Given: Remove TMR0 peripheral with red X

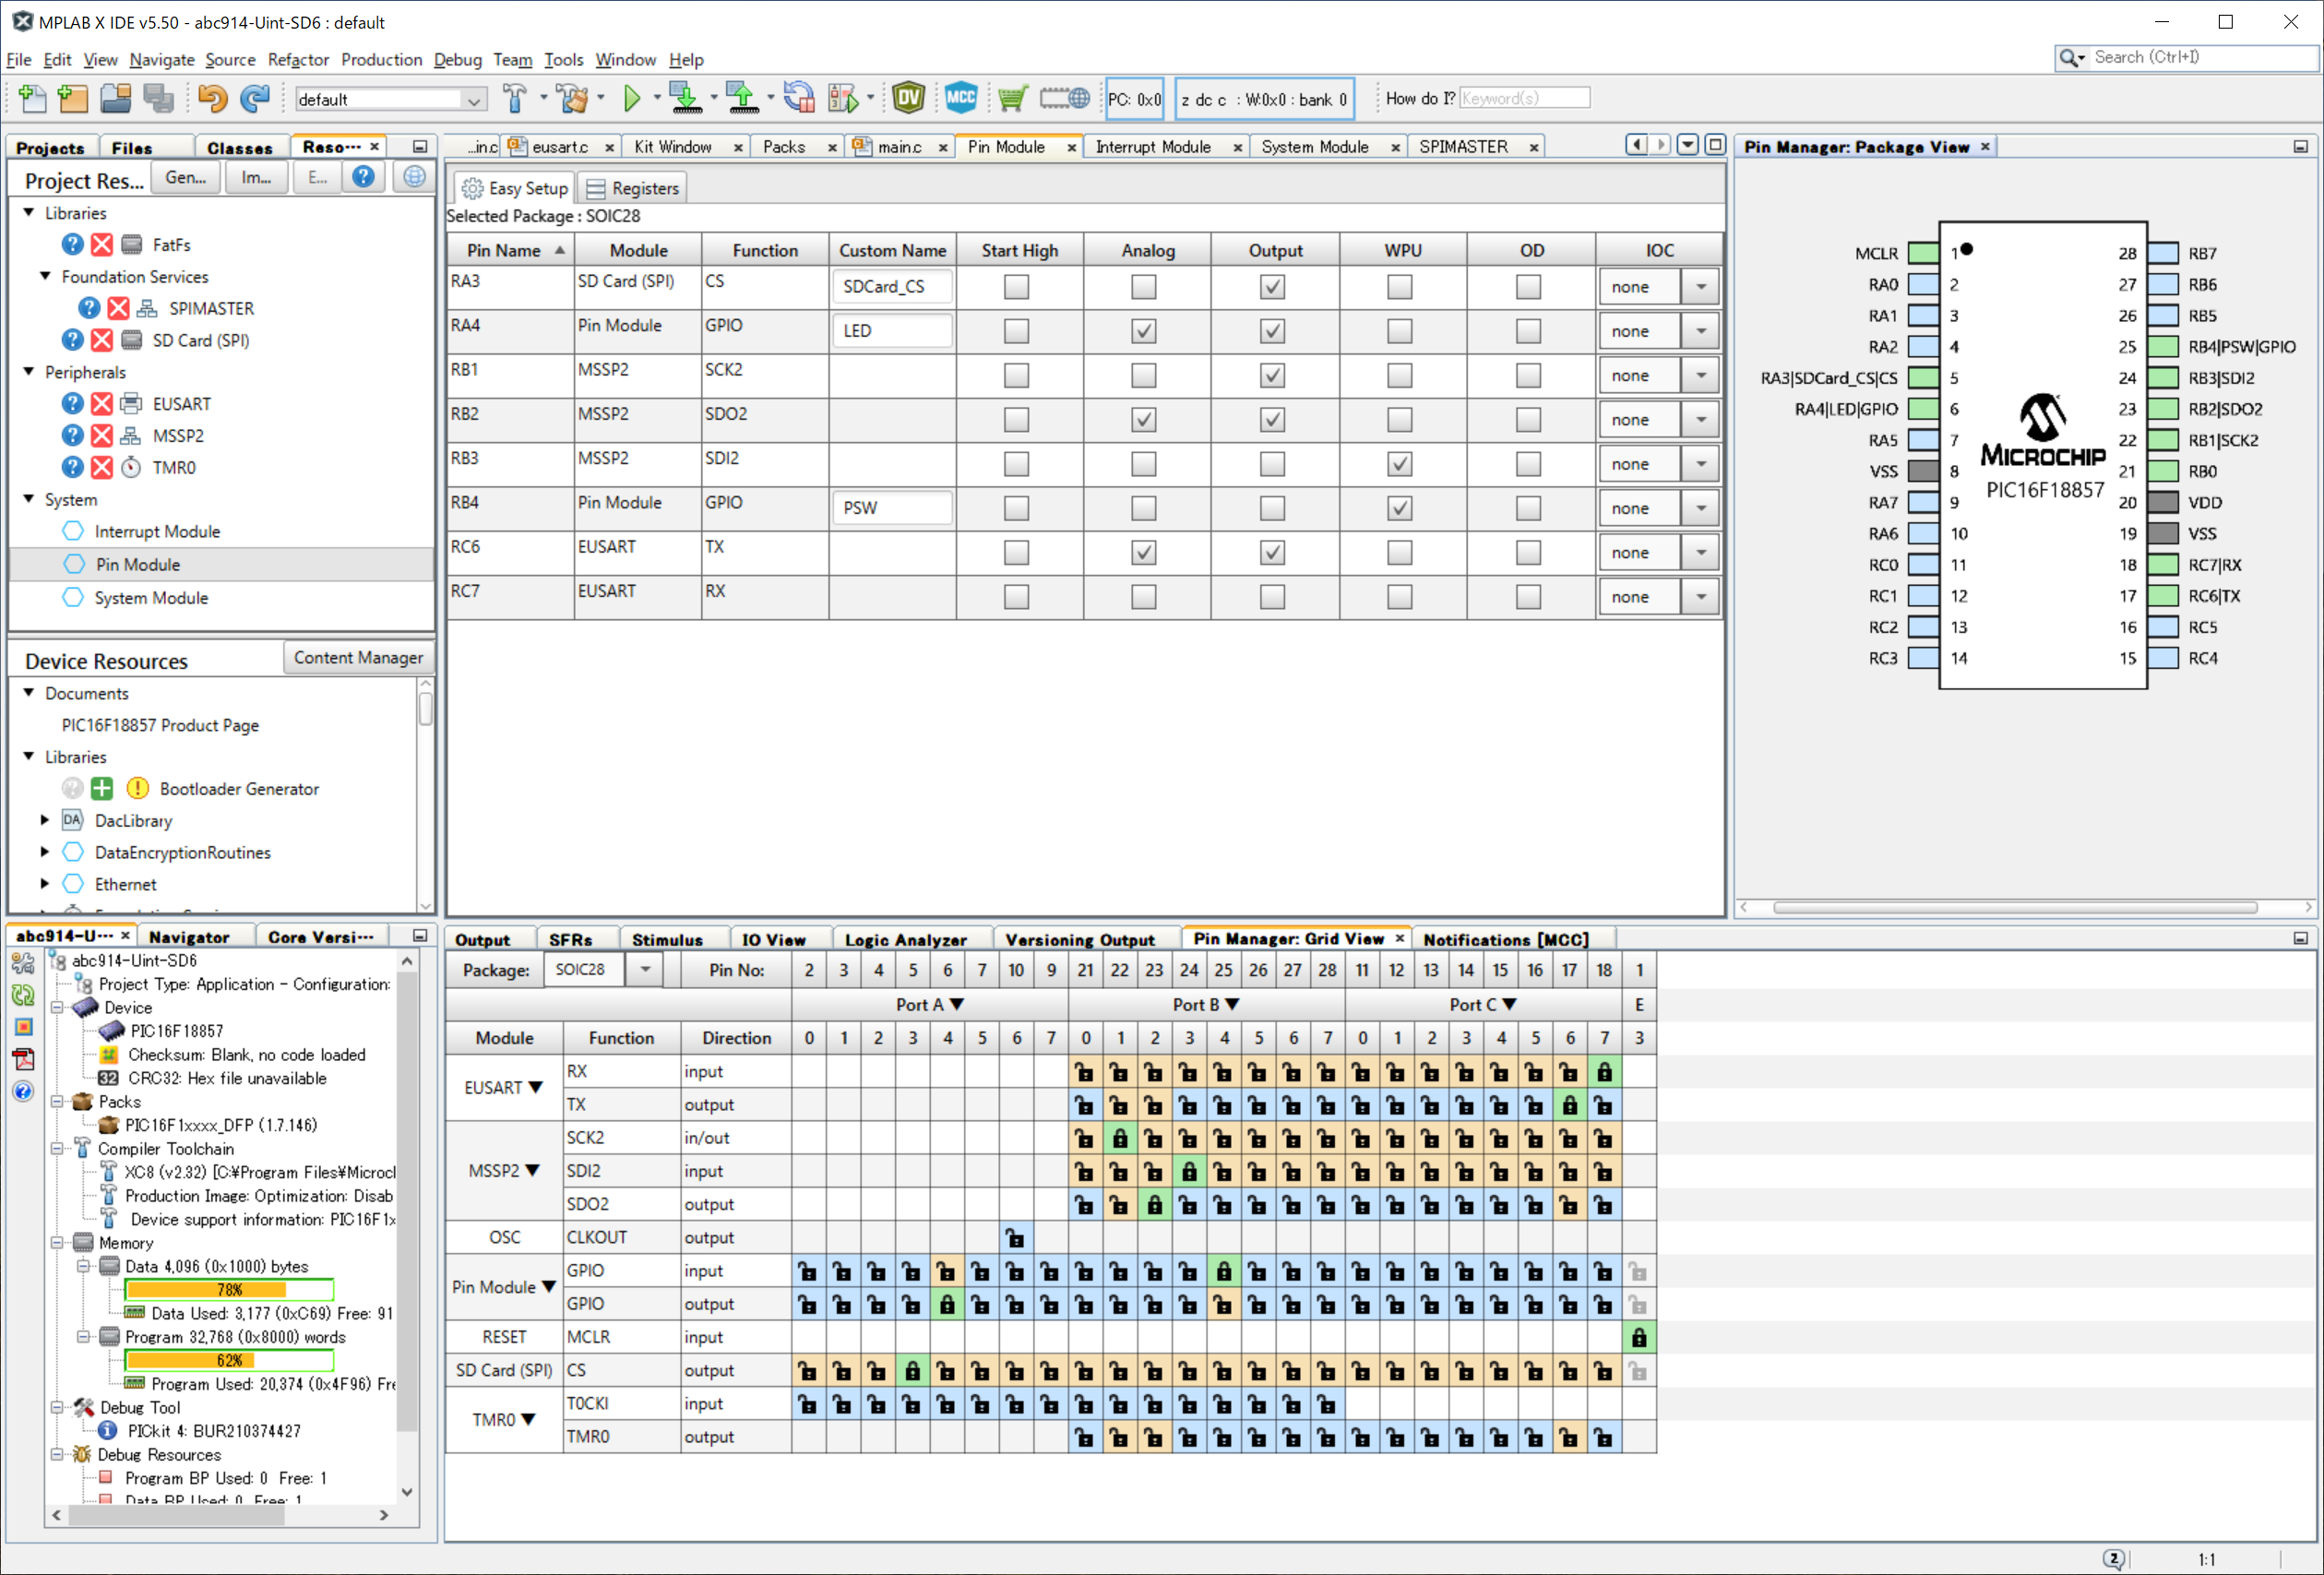Looking at the screenshot, I should [x=102, y=467].
